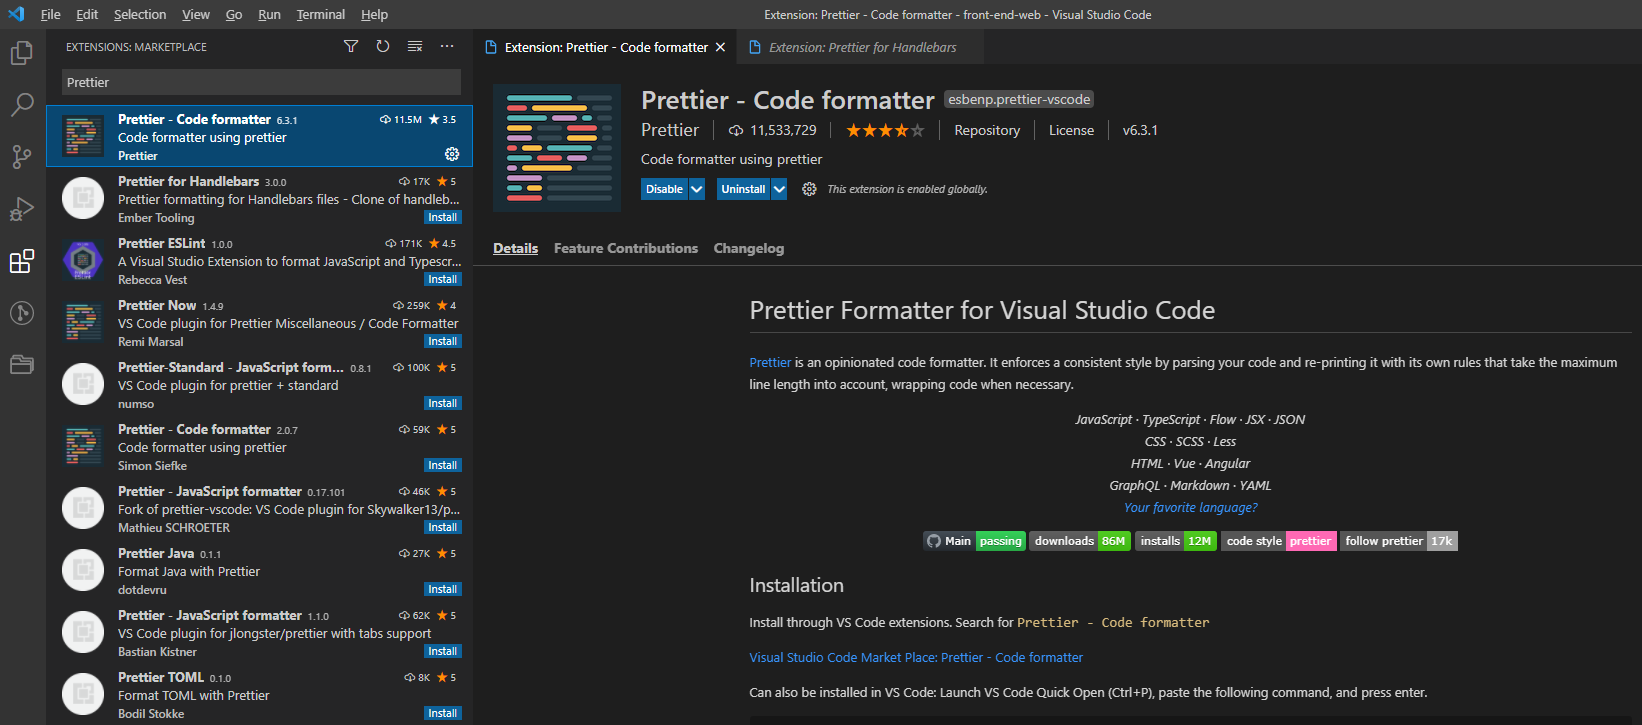Open the Explorer view in activity bar

(22, 52)
